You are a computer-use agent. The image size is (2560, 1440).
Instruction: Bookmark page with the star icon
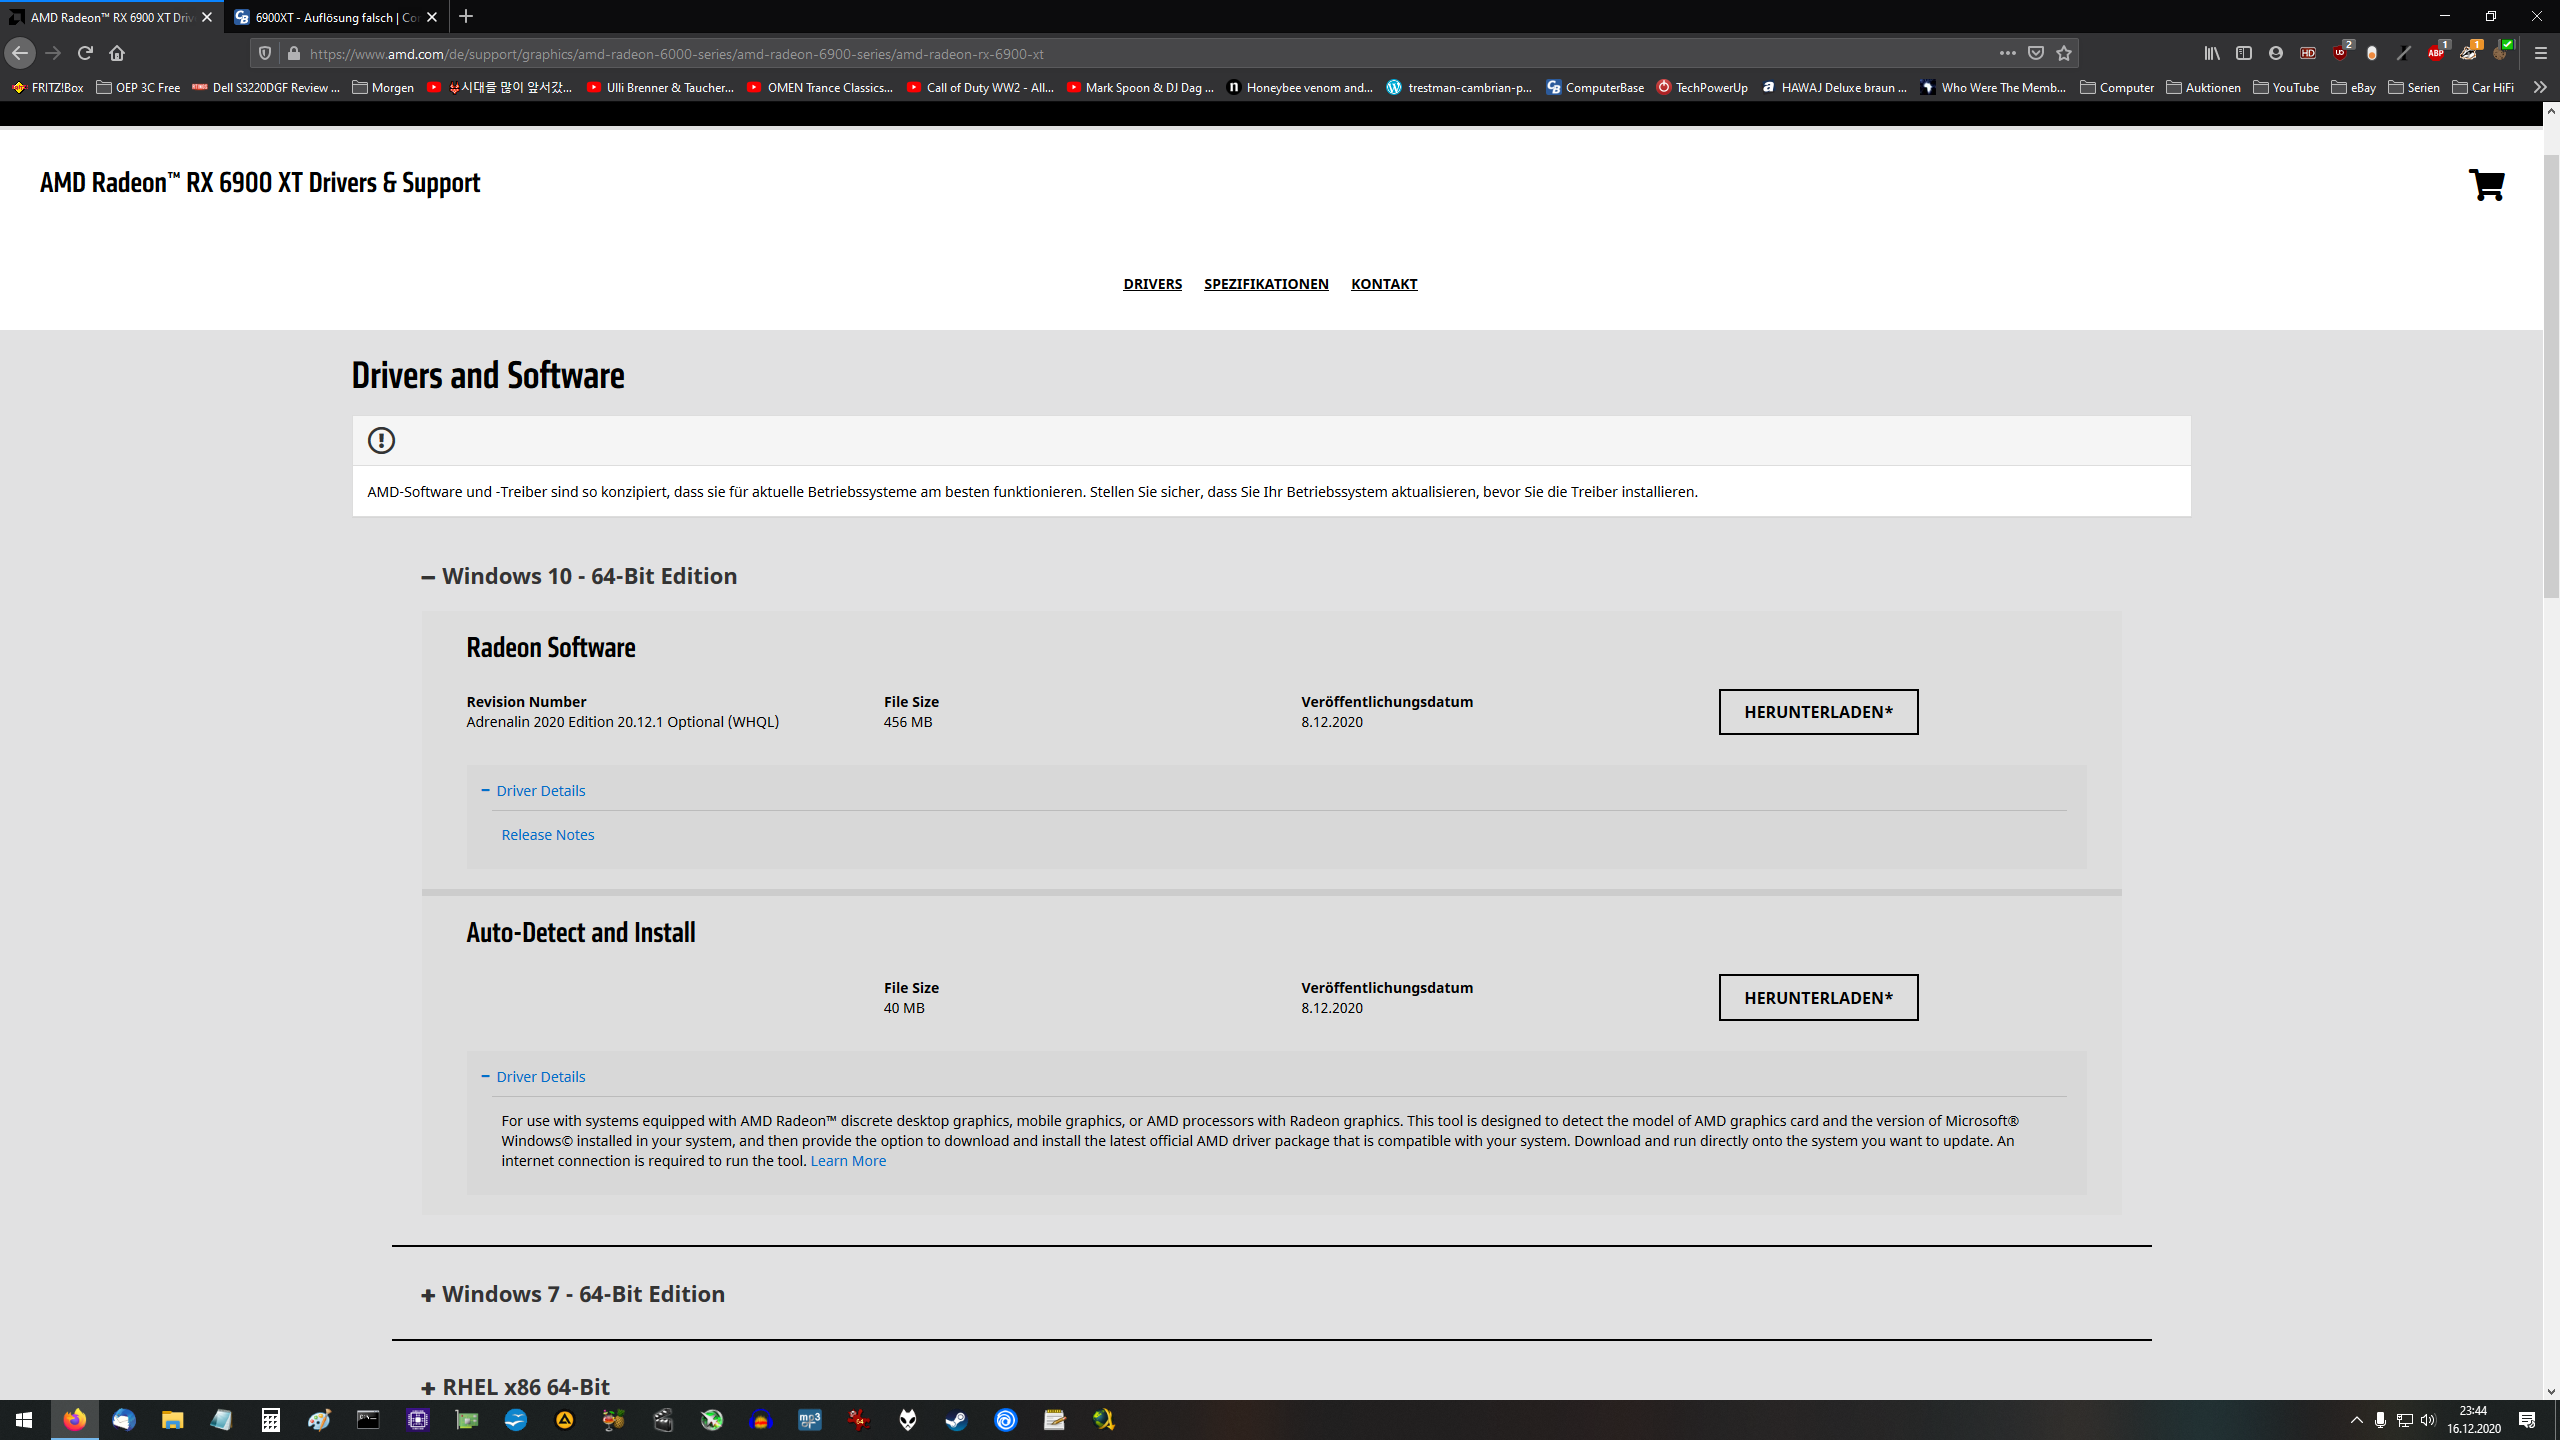[x=2064, y=53]
